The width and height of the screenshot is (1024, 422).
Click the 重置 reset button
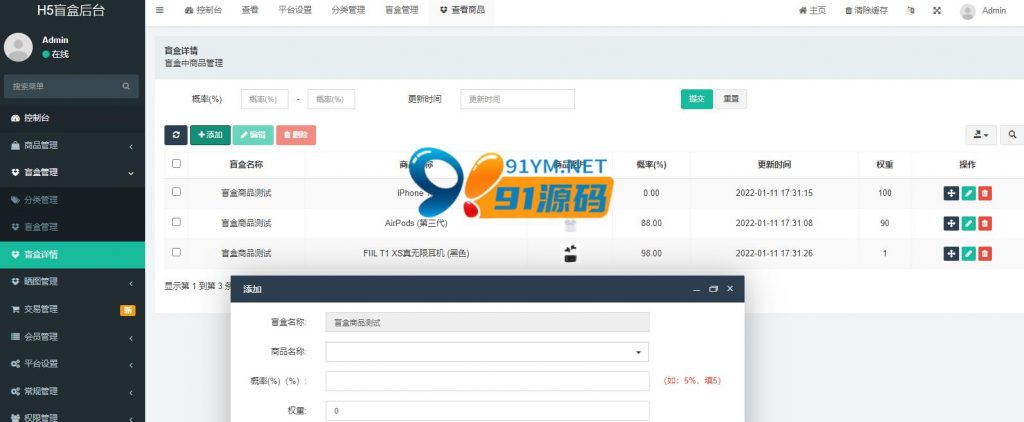(x=731, y=99)
